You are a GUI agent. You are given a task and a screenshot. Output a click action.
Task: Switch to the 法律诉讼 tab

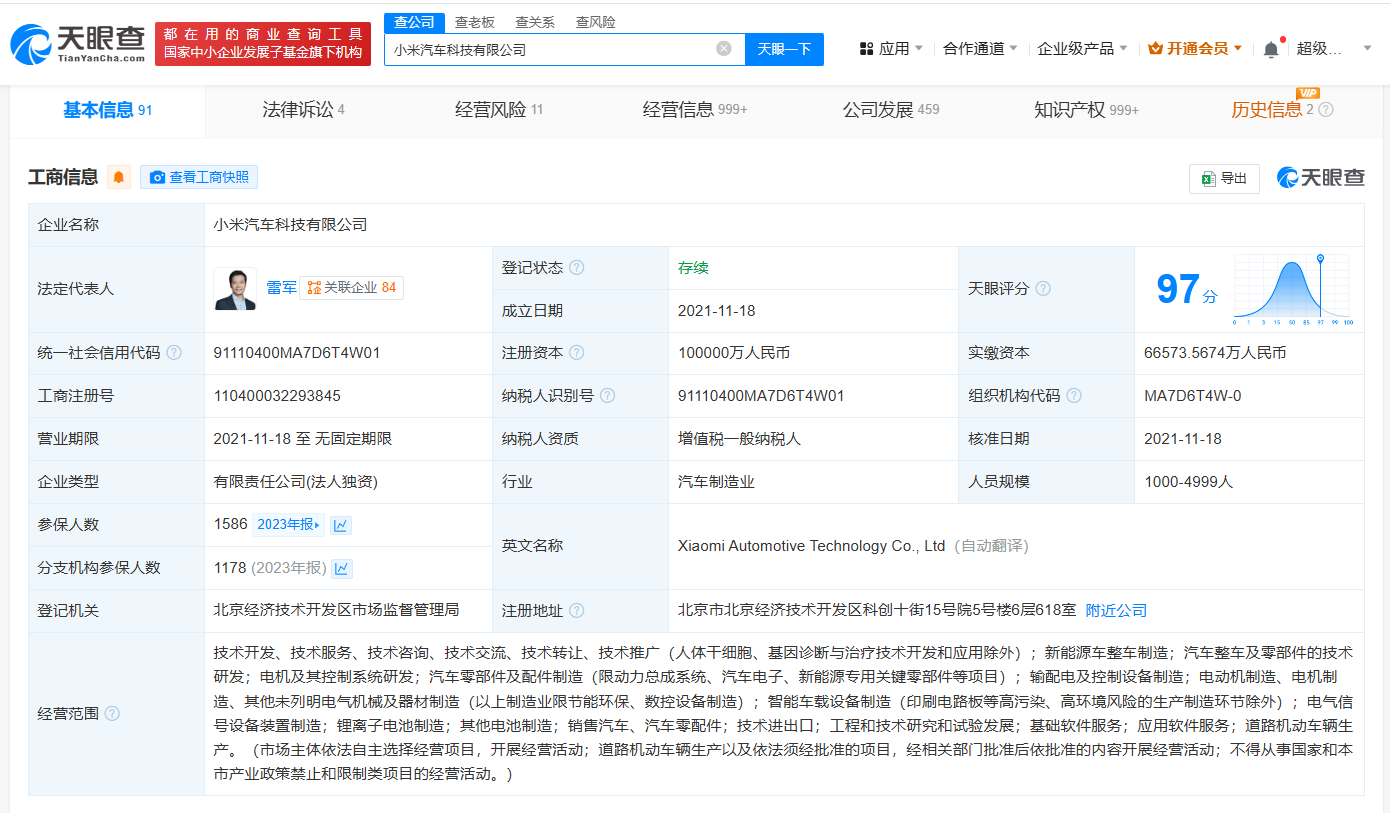[x=303, y=110]
